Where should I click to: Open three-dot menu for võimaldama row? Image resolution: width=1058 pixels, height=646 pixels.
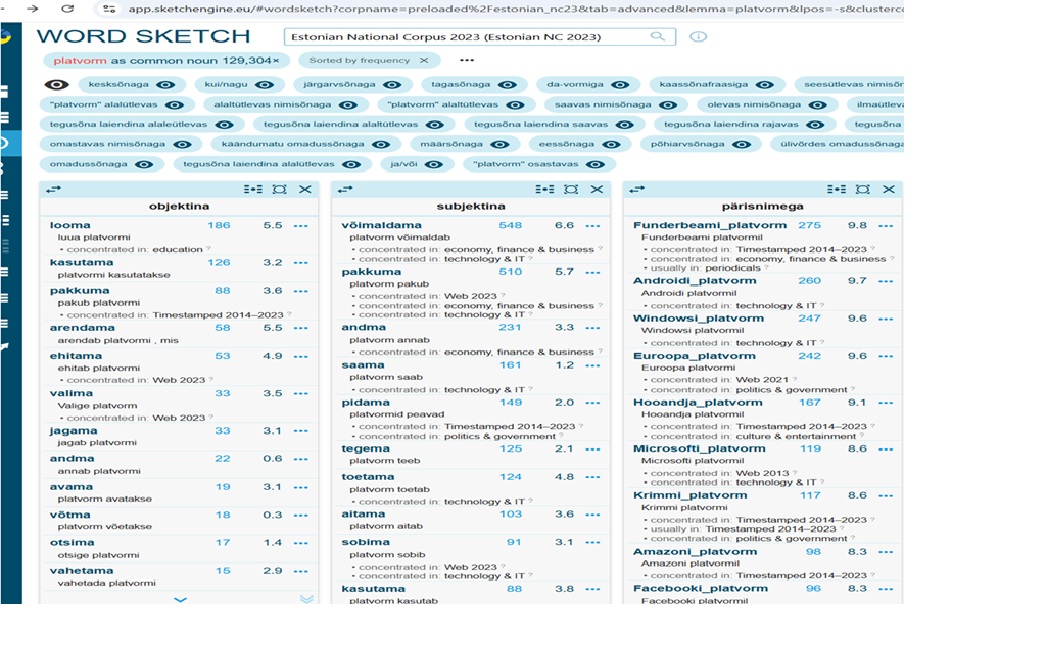point(592,226)
